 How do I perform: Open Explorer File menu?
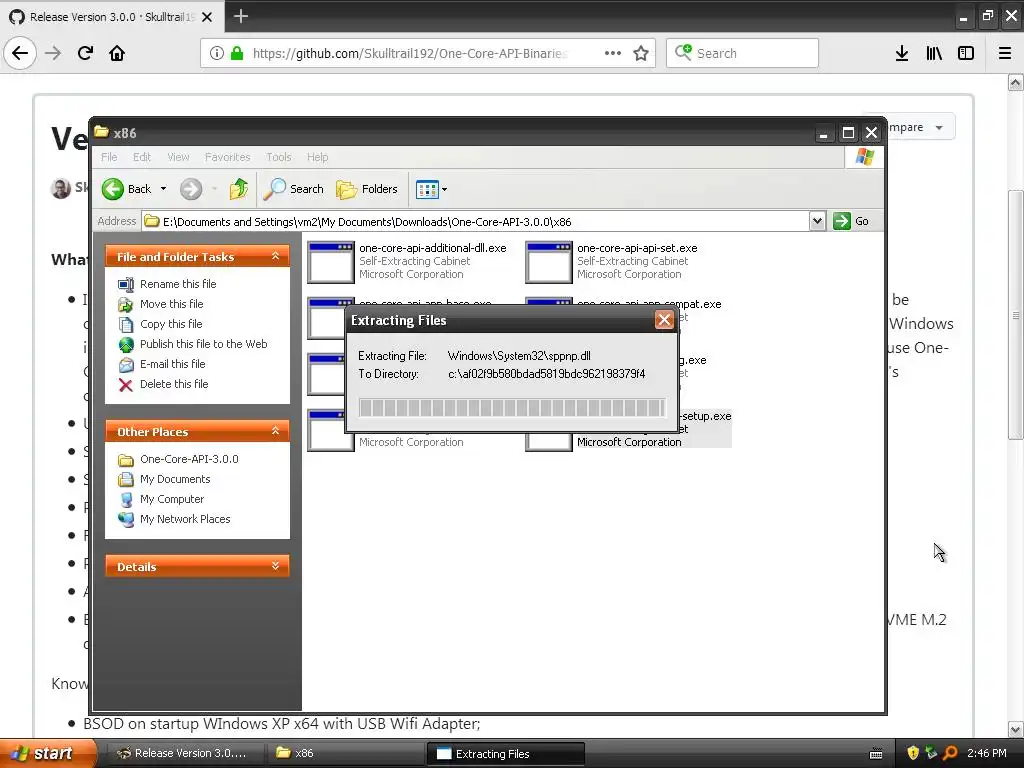[x=109, y=157]
